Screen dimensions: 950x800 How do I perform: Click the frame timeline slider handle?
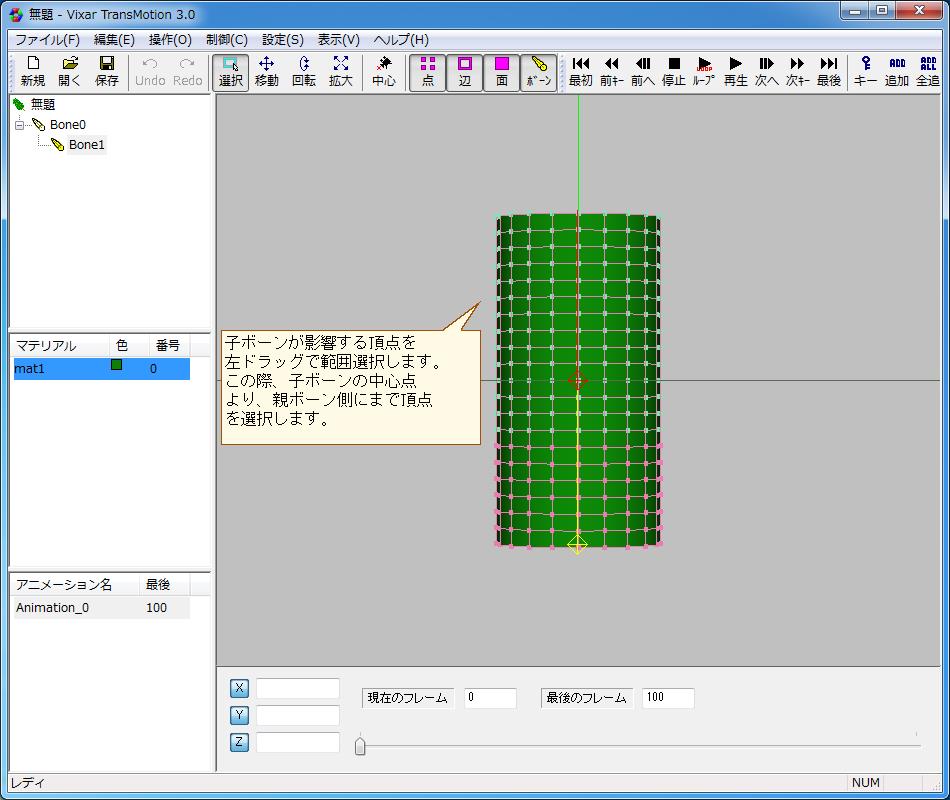(360, 745)
